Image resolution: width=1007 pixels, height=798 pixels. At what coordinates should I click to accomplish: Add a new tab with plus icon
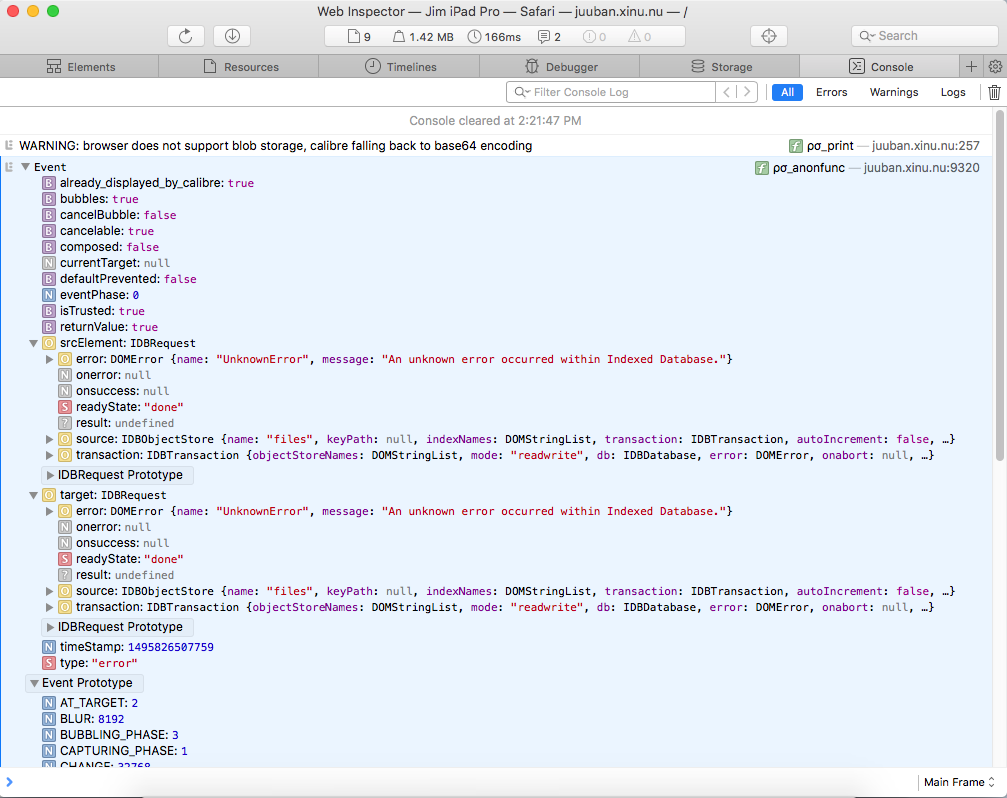pyautogui.click(x=970, y=67)
